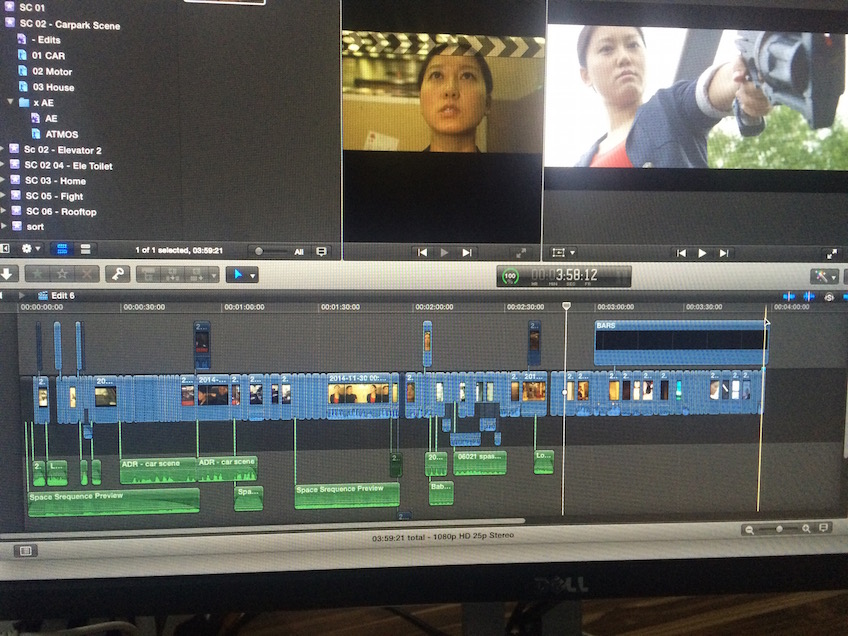848x636 pixels.
Task: Open browser gear action menu
Action: [31, 249]
